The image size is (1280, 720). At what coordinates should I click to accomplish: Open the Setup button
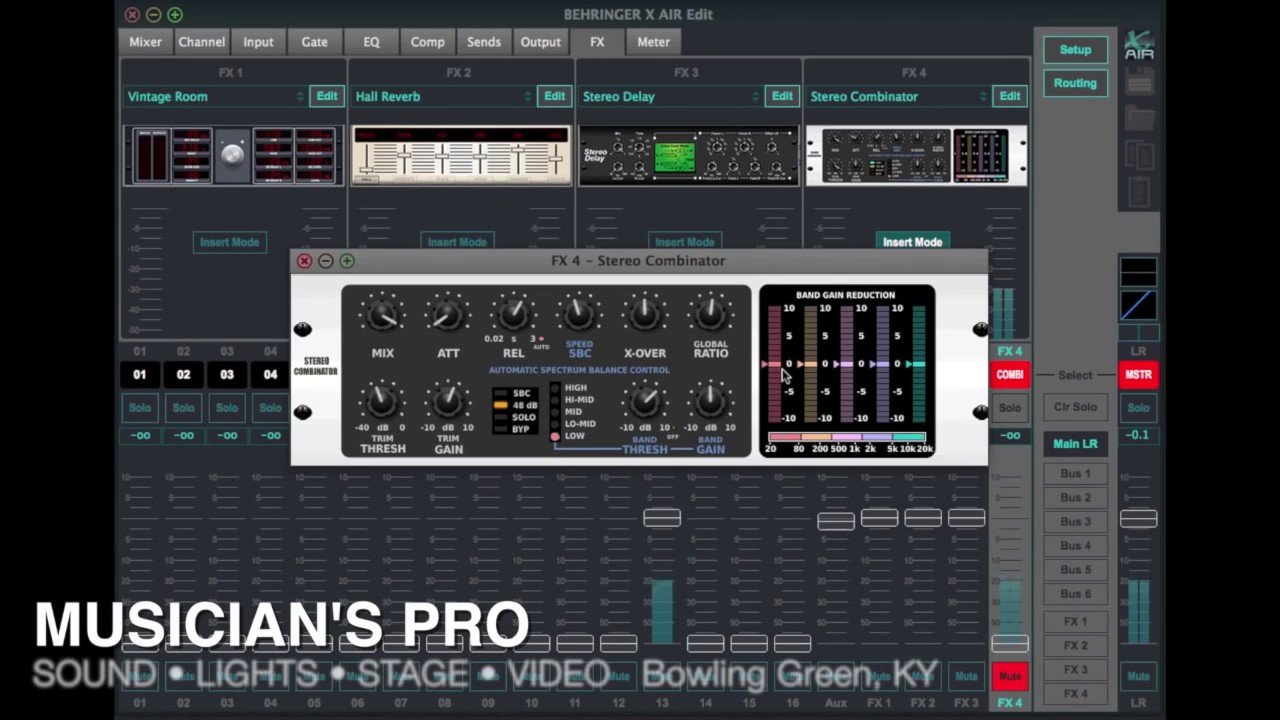pyautogui.click(x=1075, y=50)
